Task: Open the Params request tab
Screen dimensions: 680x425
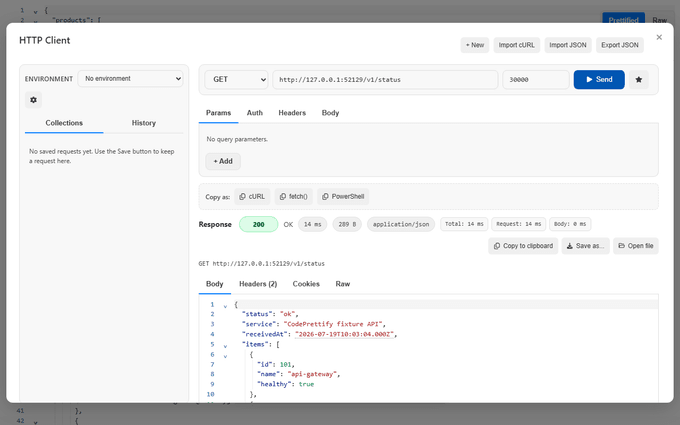Action: [219, 113]
